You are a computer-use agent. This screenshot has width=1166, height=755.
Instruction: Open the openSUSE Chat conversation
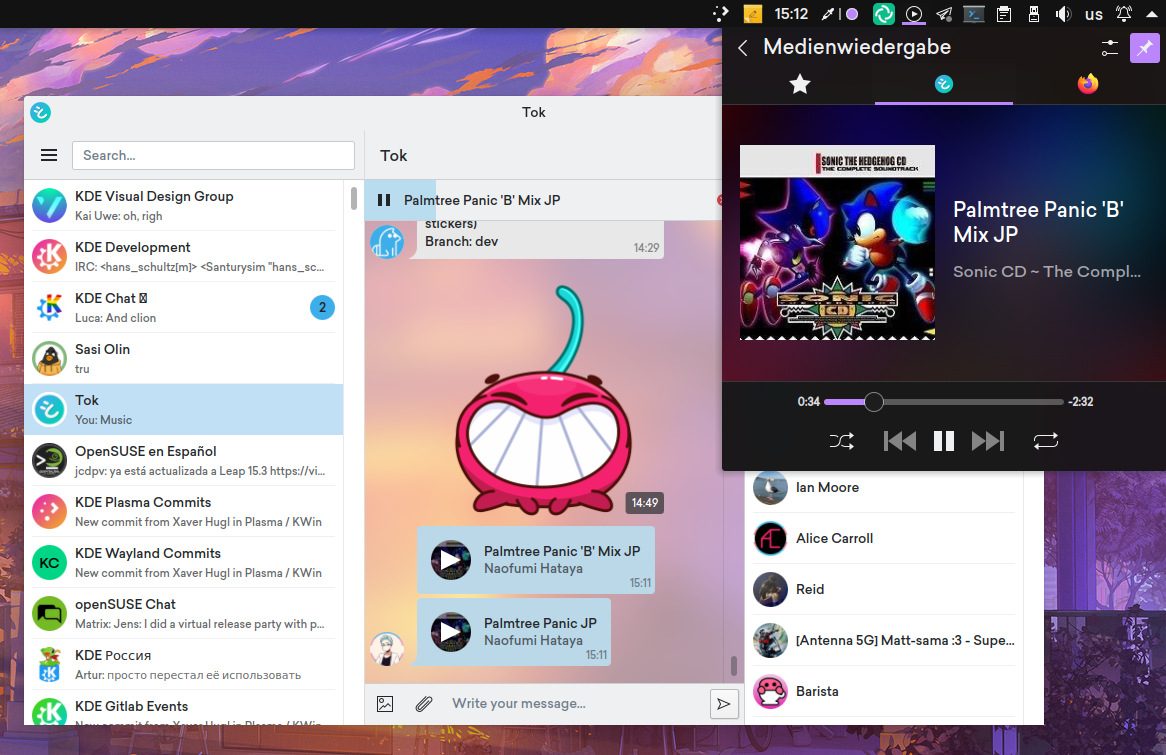tap(184, 614)
